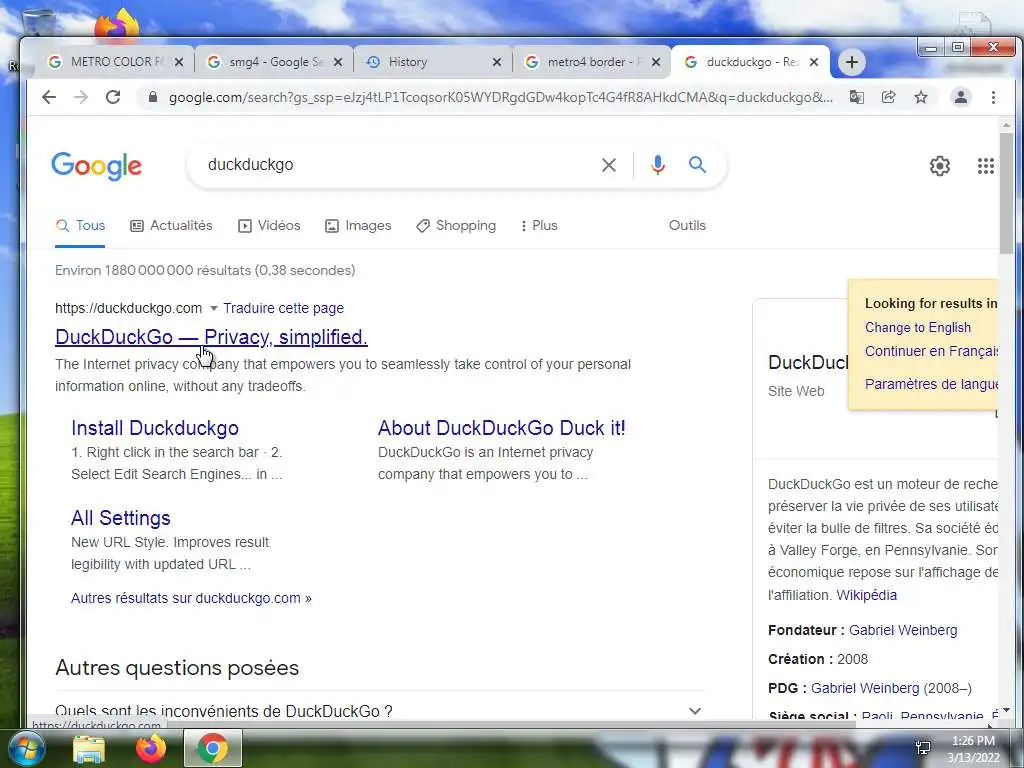Close the History tab
This screenshot has height=768, width=1024.
[497, 62]
